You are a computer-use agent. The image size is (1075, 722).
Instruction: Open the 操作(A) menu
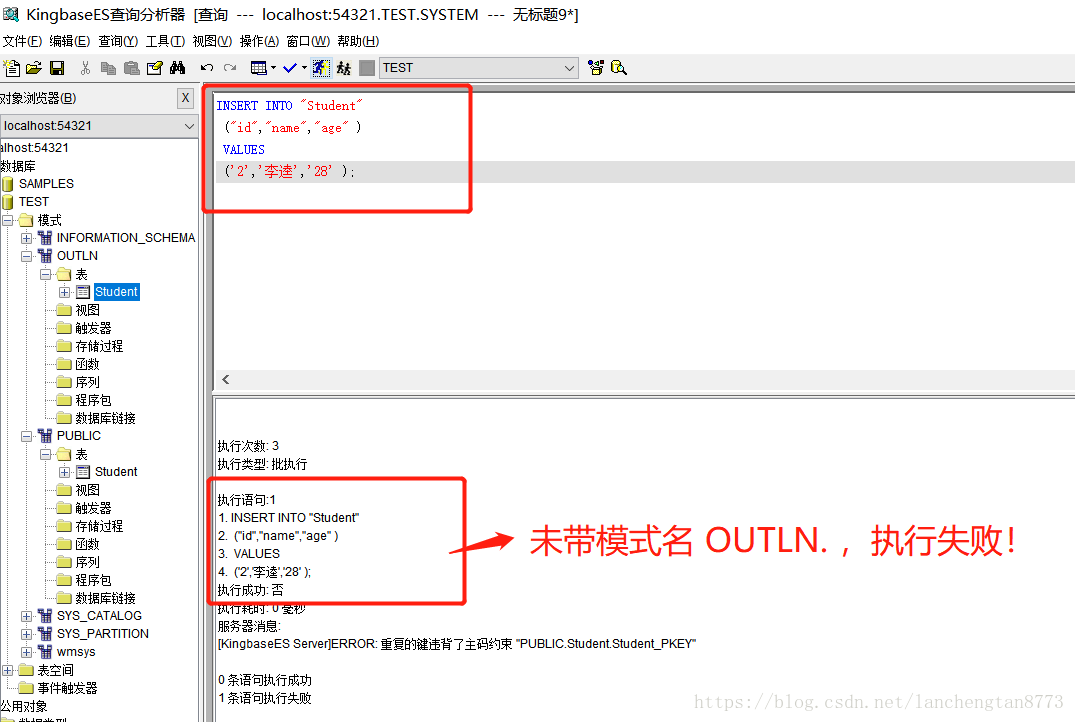pos(259,41)
